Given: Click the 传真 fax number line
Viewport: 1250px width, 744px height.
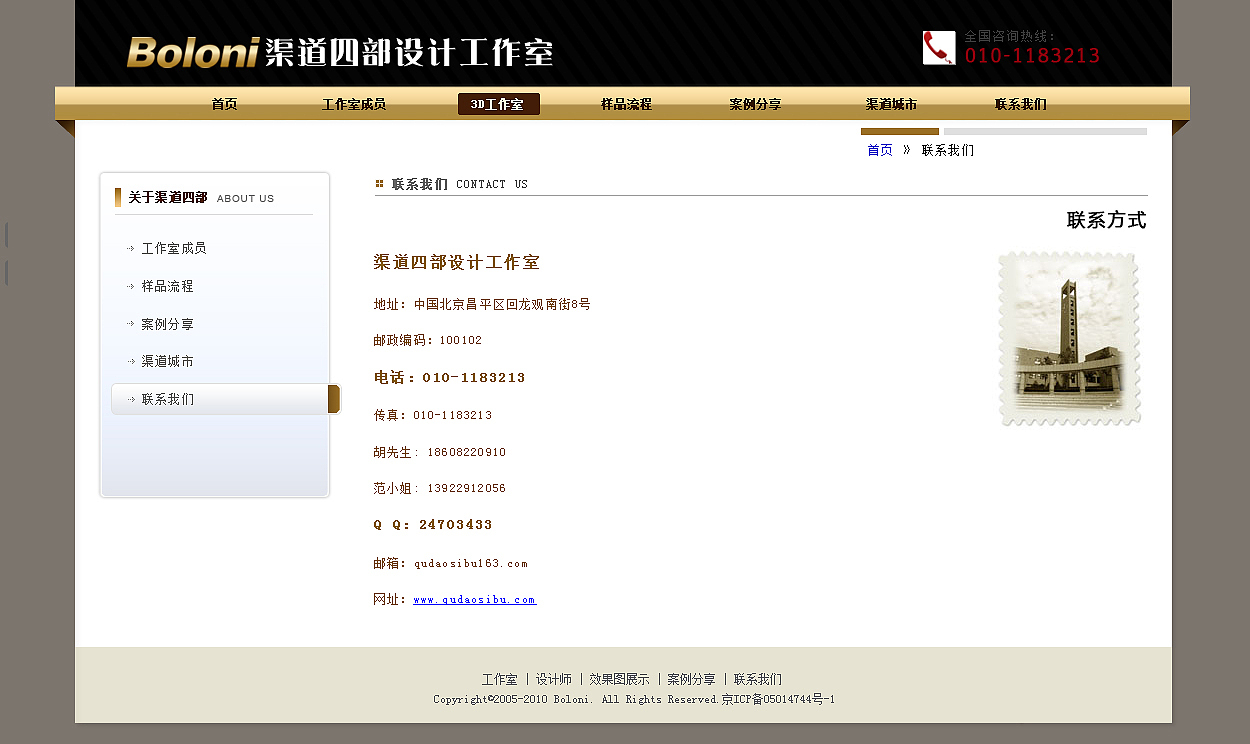Looking at the screenshot, I should tap(433, 415).
